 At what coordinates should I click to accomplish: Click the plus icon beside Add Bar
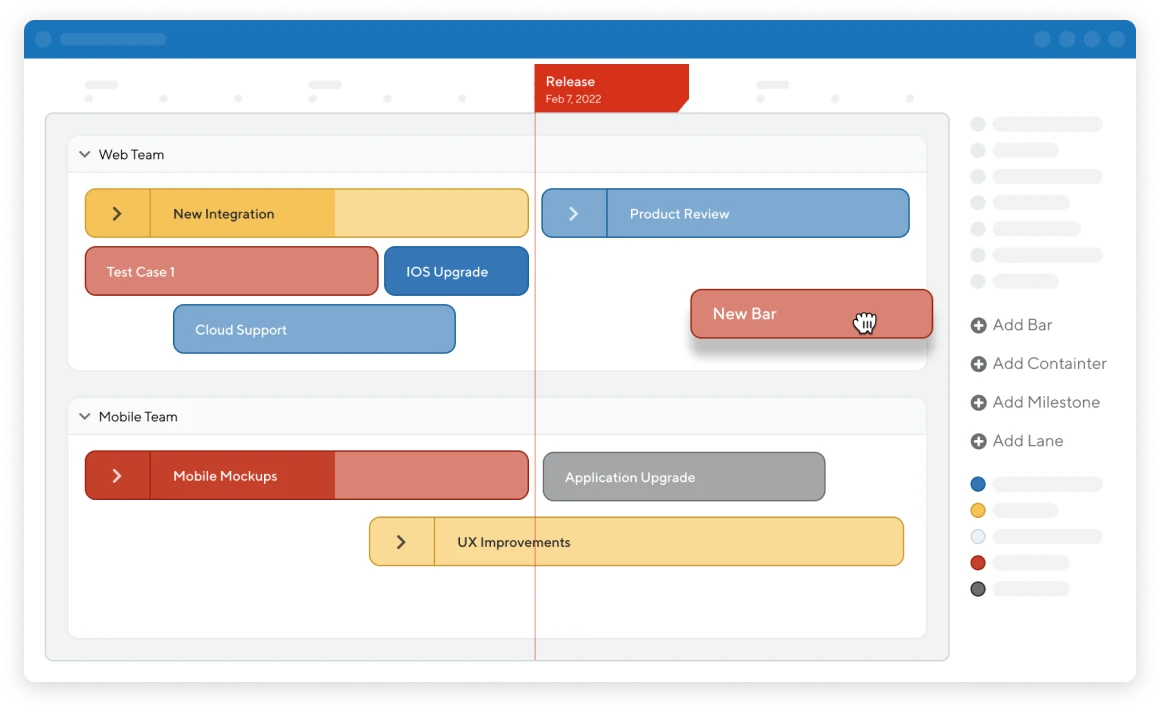pyautogui.click(x=978, y=325)
